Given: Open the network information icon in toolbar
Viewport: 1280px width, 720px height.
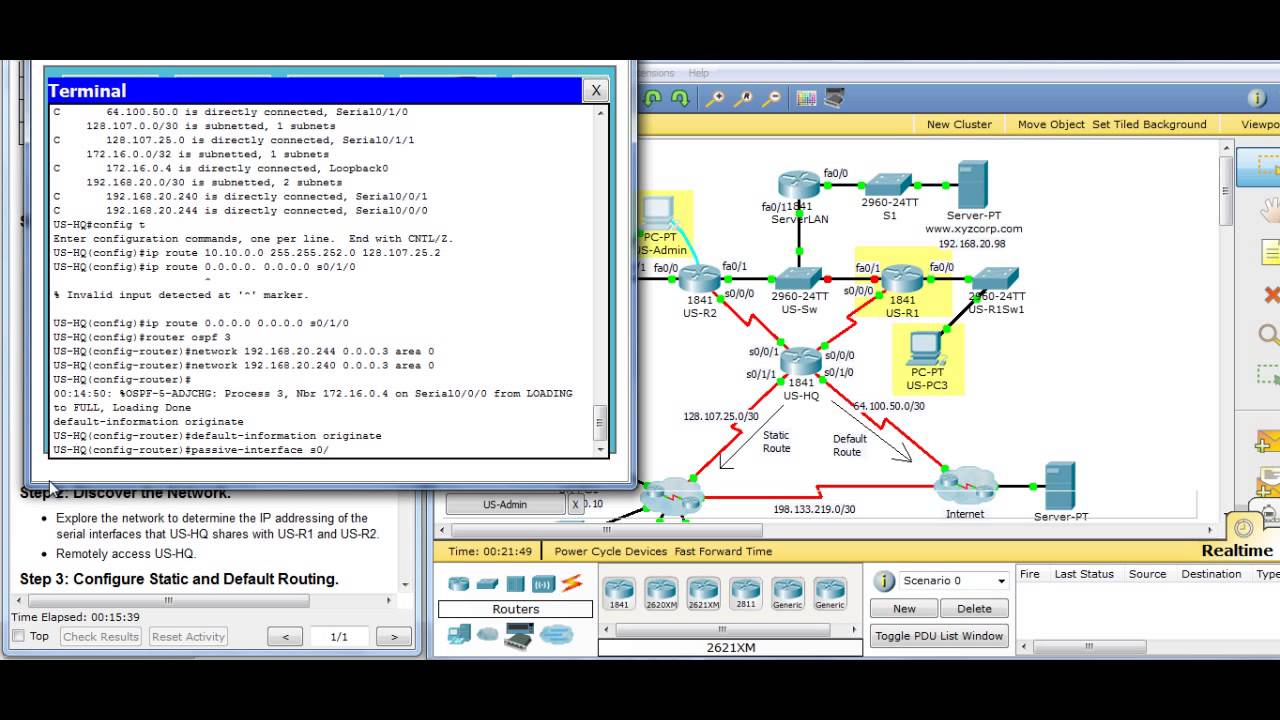Looking at the screenshot, I should point(1257,98).
